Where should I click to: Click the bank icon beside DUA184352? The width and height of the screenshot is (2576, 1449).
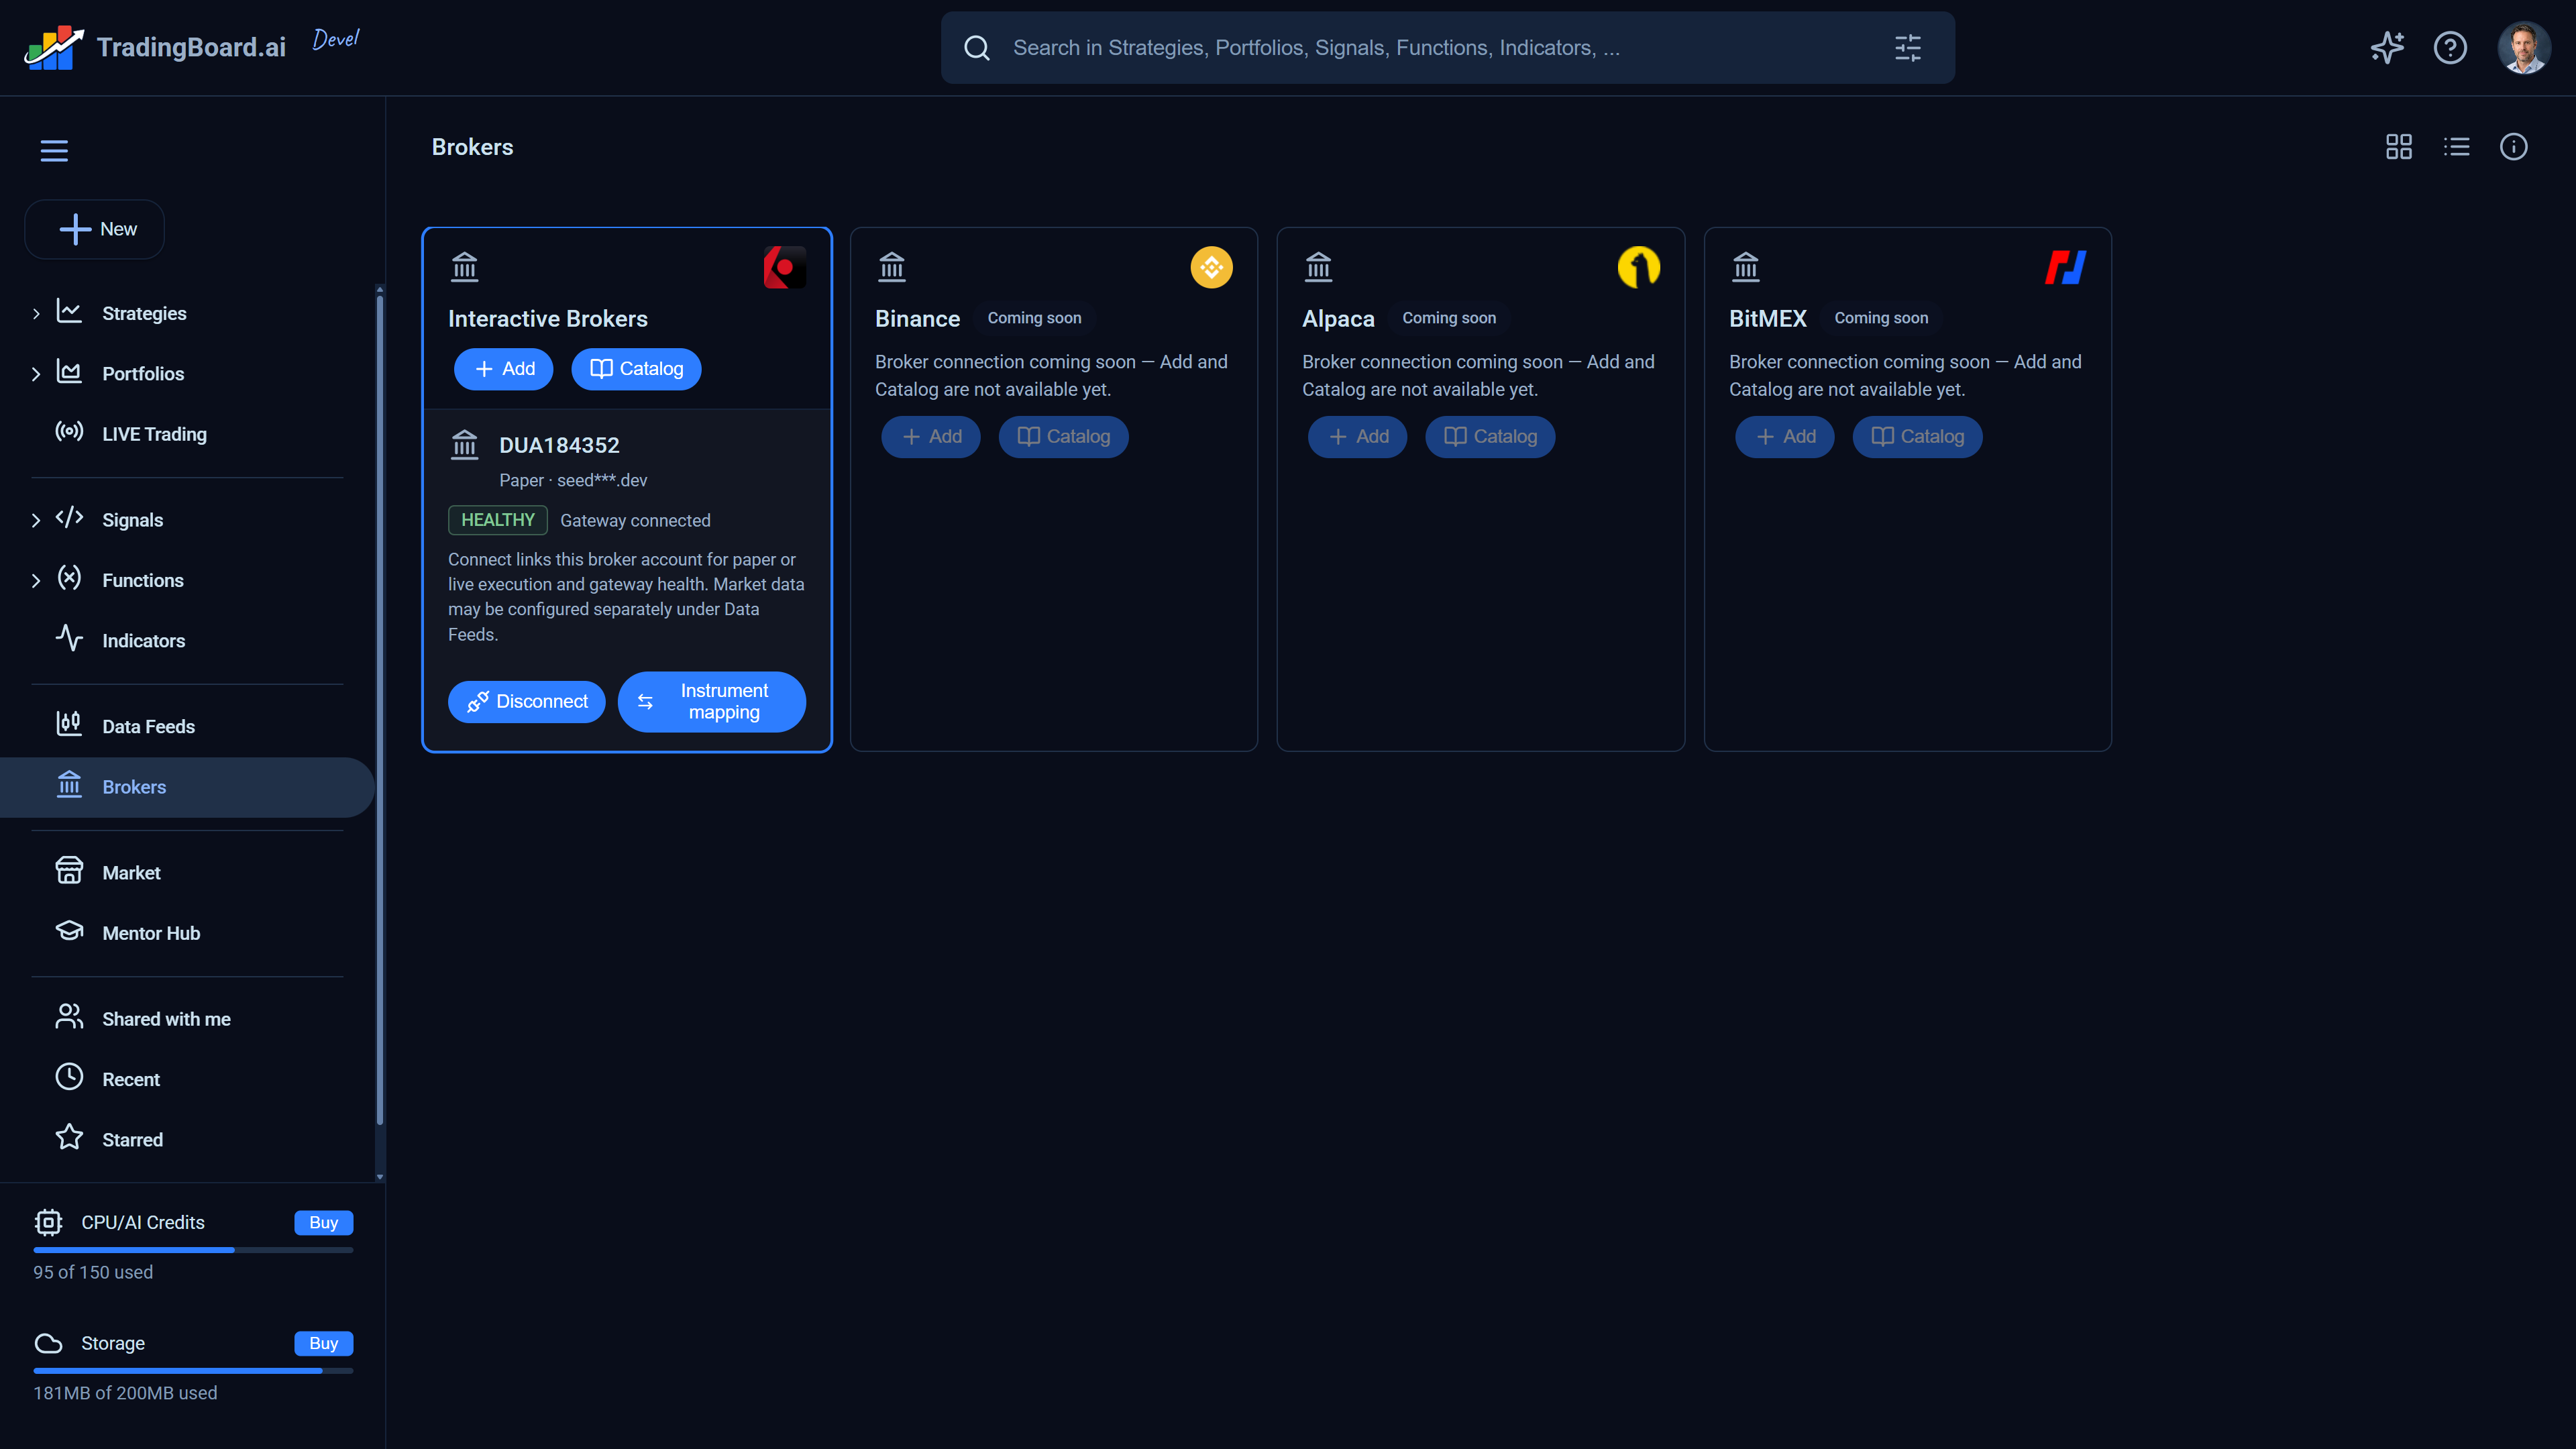(x=465, y=444)
